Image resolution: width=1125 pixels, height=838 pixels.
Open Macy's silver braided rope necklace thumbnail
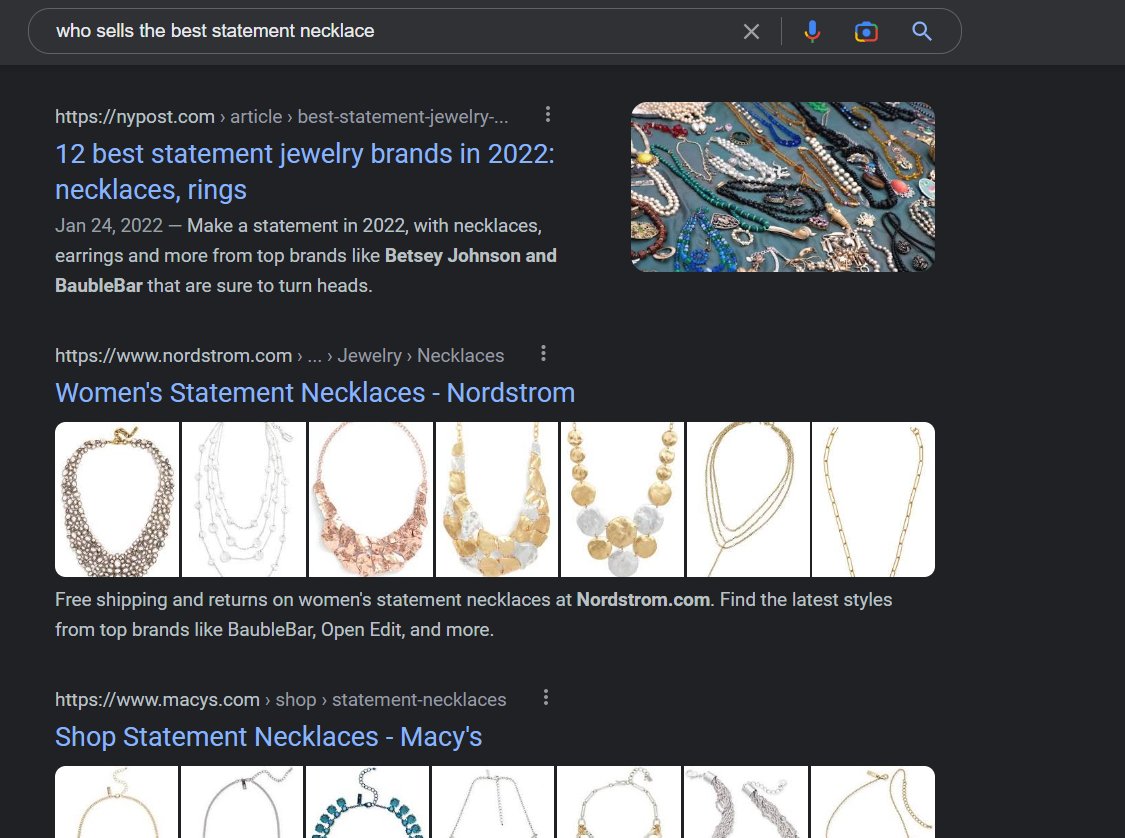(746, 802)
